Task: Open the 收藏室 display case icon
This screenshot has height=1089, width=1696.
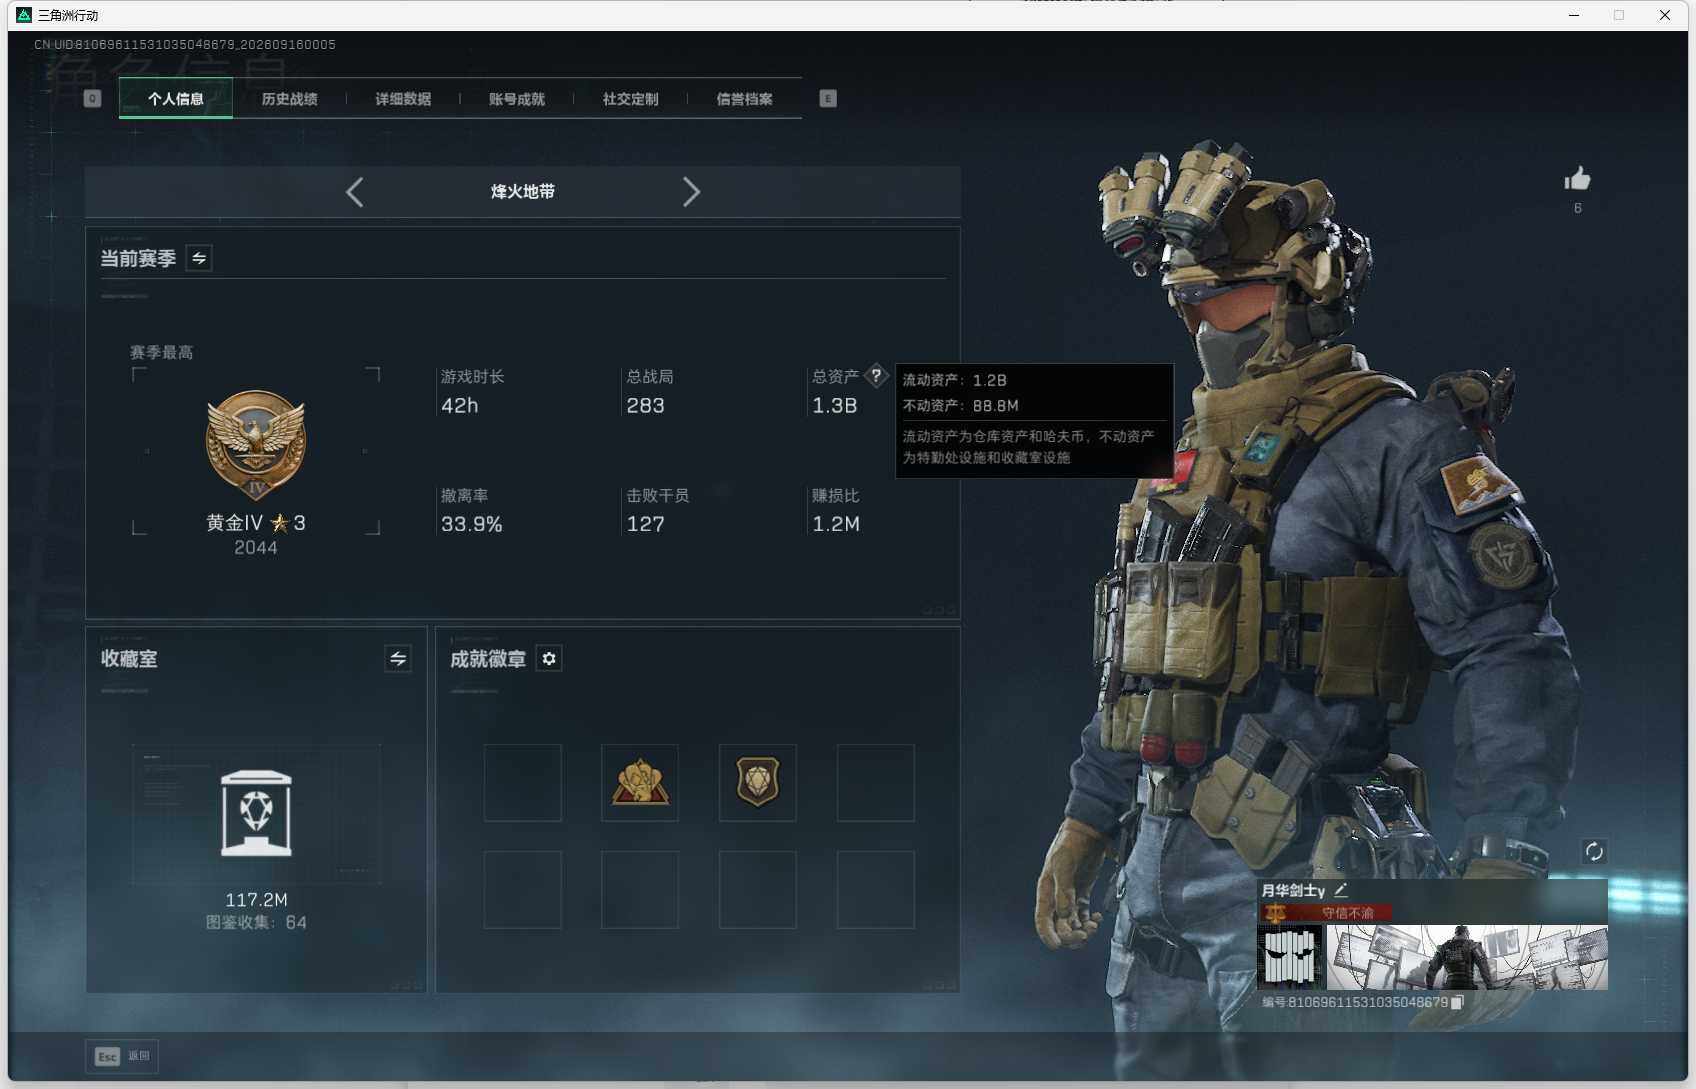Action: (256, 813)
